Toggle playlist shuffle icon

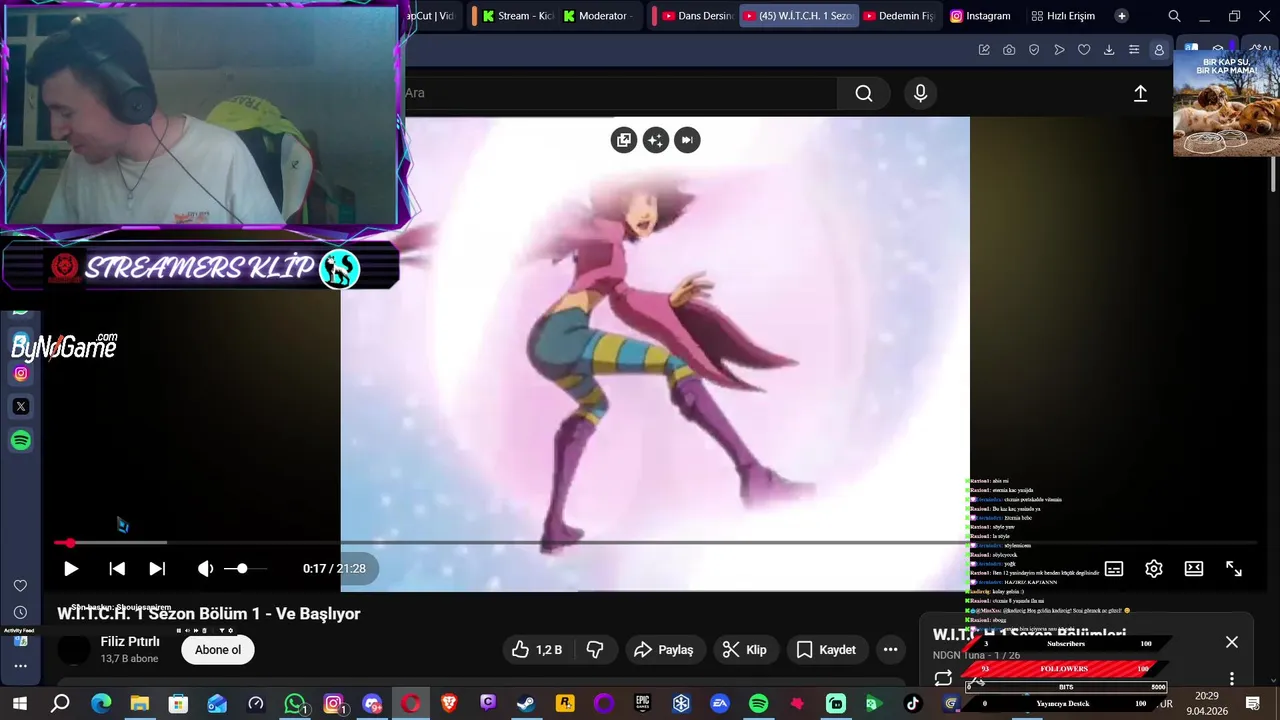click(978, 680)
